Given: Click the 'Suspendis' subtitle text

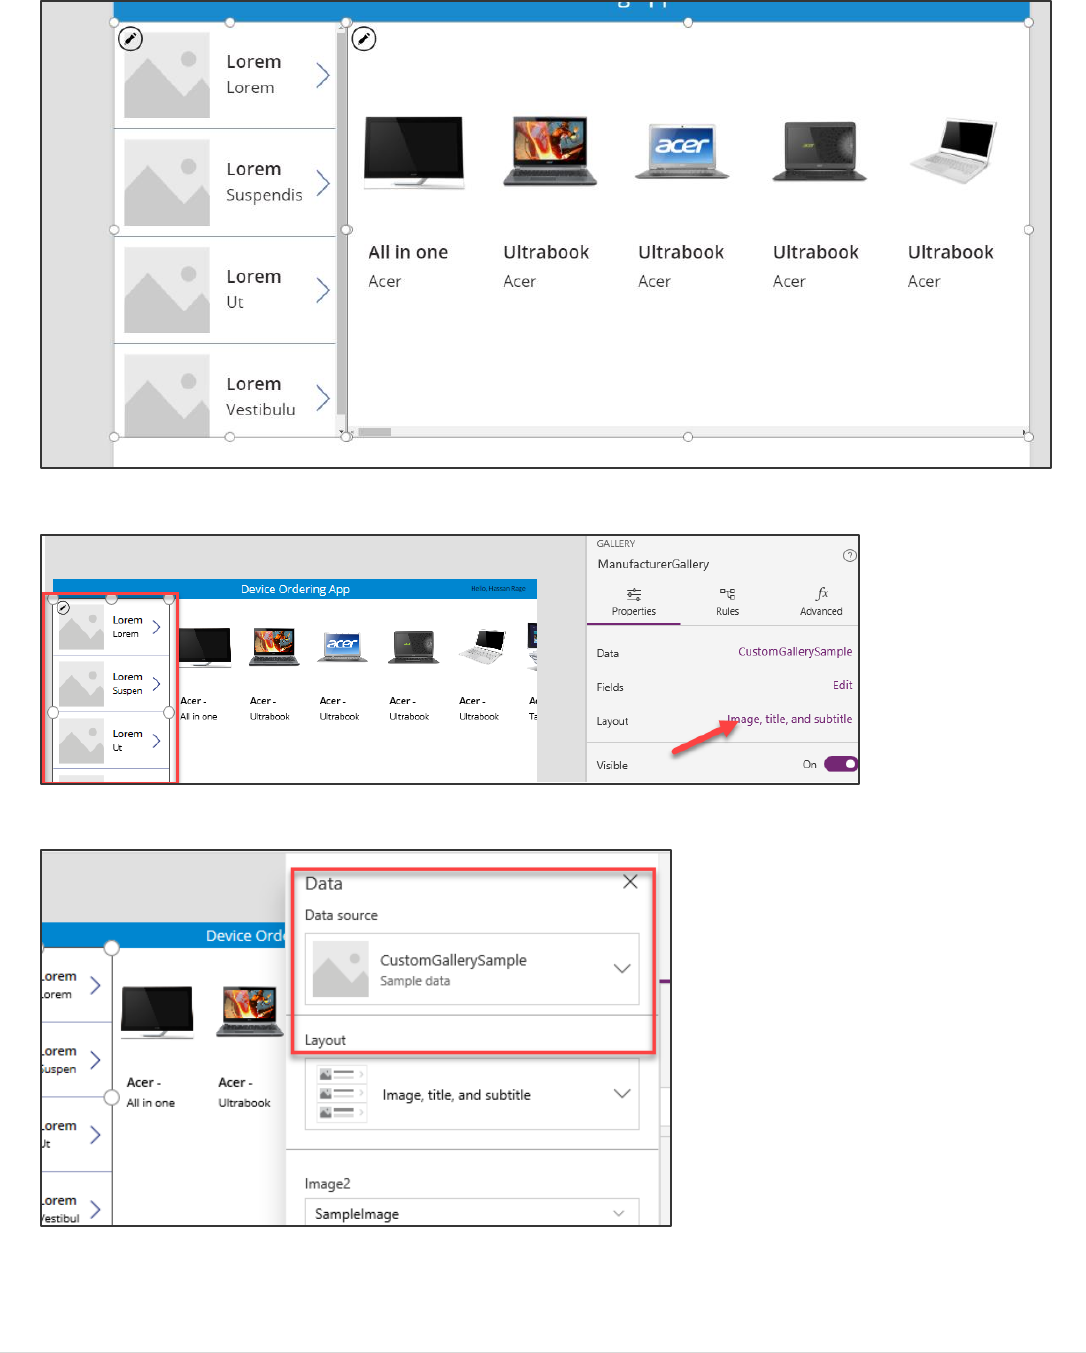Looking at the screenshot, I should point(264,195).
